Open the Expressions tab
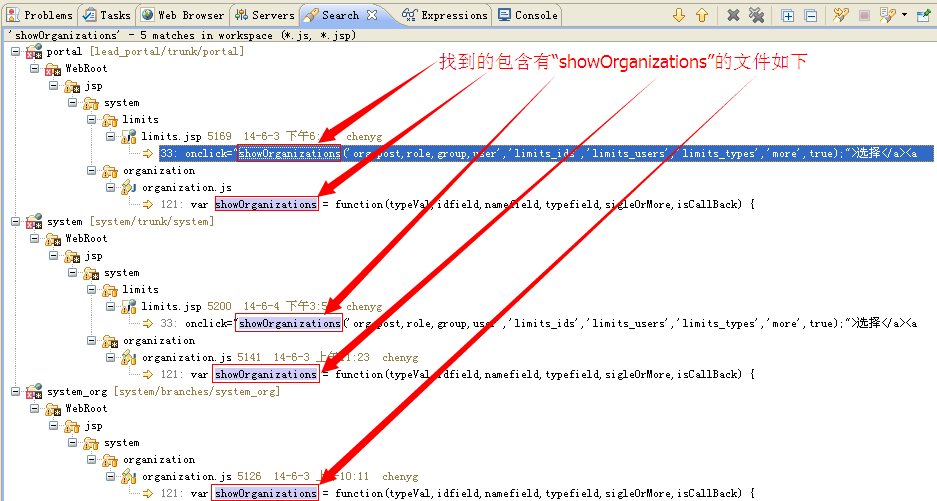Screen dimensions: 937x501 click(445, 15)
